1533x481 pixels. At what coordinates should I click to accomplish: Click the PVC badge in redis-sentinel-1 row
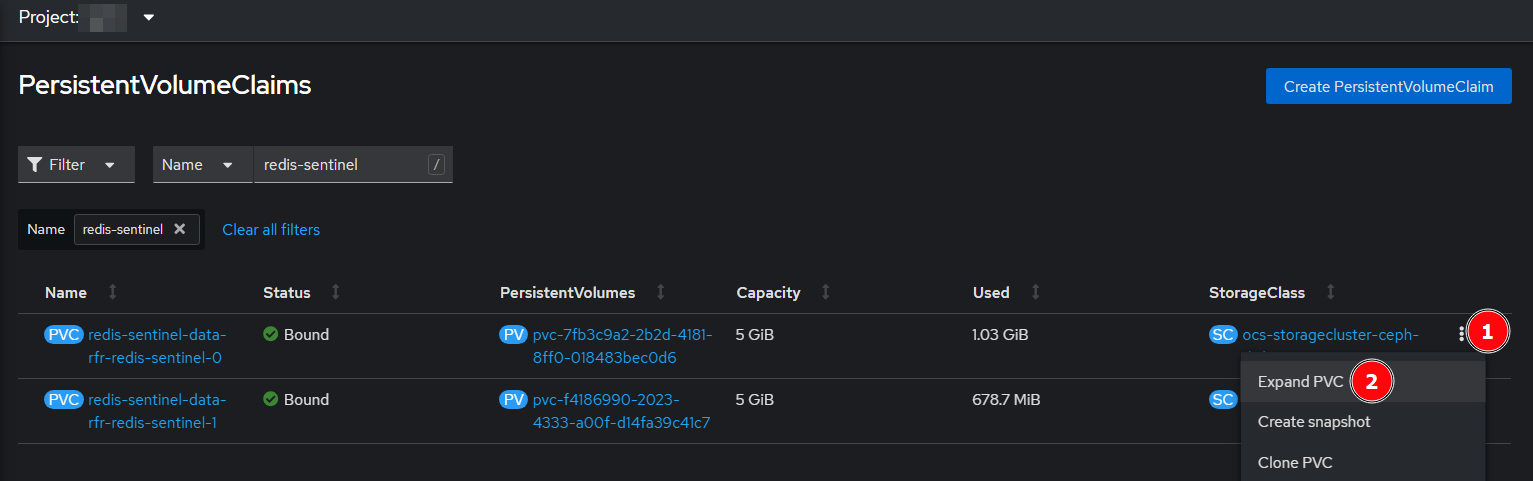(x=64, y=400)
